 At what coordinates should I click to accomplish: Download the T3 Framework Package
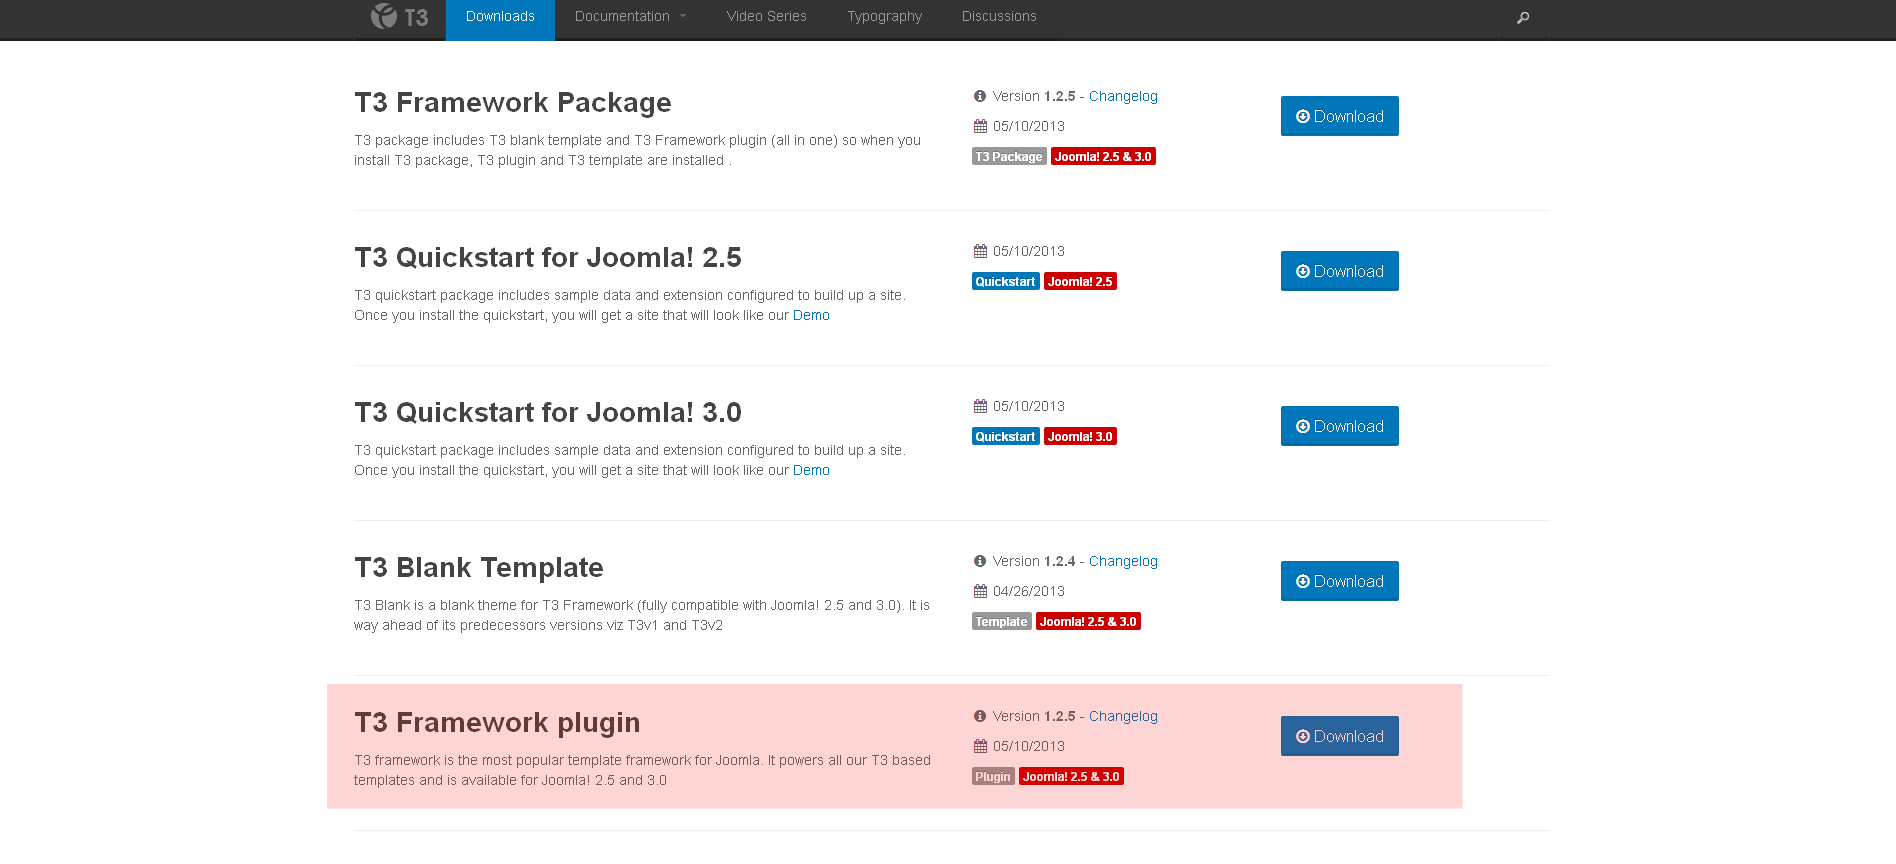[x=1339, y=117]
